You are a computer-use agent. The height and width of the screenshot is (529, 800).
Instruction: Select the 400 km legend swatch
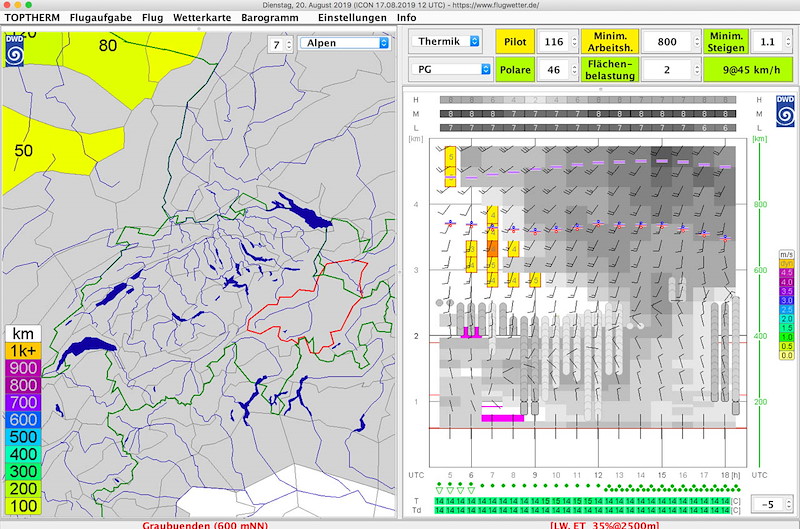pos(23,455)
